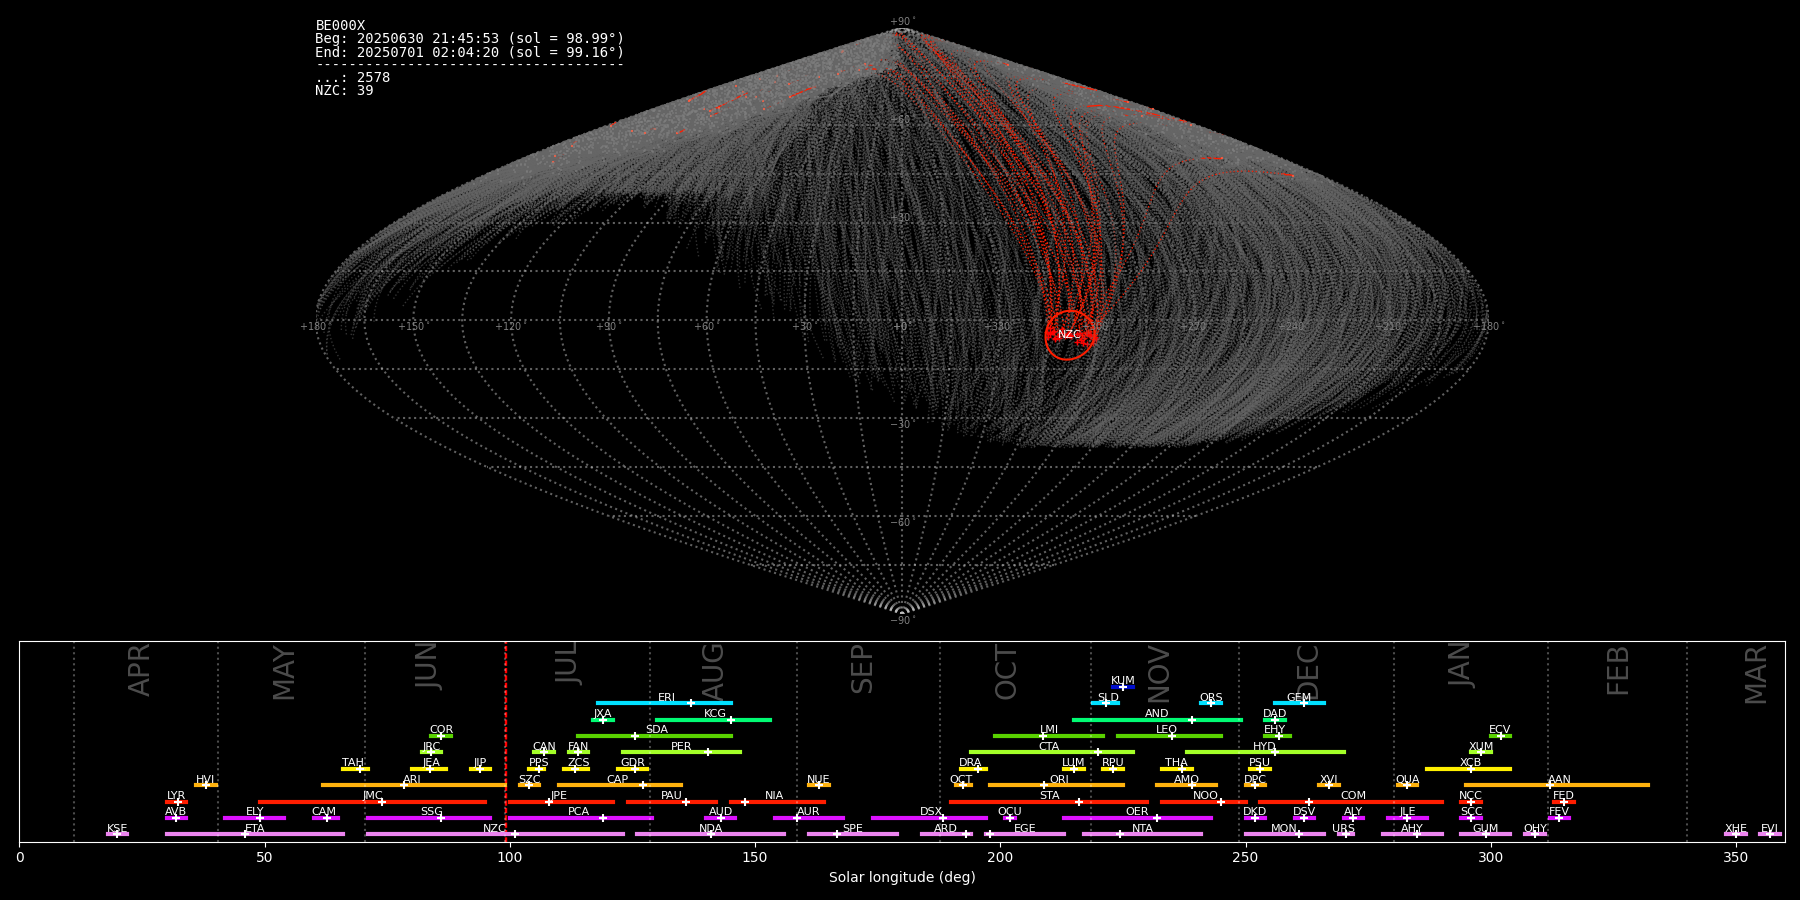
Task: Select the ORS shower label
Action: (1211, 698)
